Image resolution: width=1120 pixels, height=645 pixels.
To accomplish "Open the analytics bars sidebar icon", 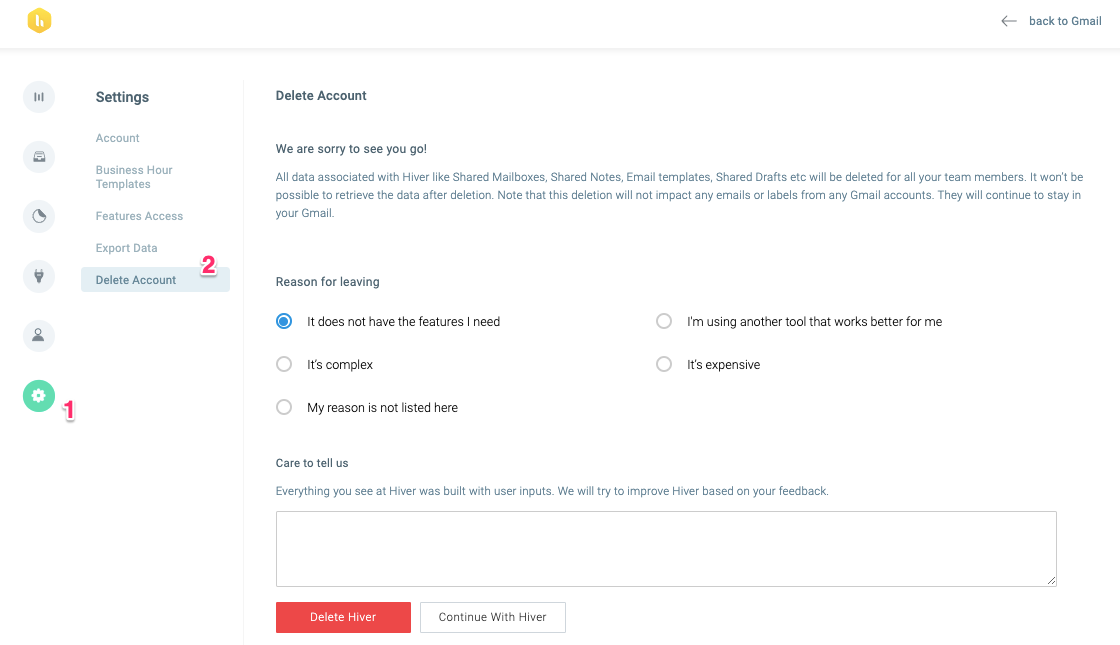I will tap(39, 97).
